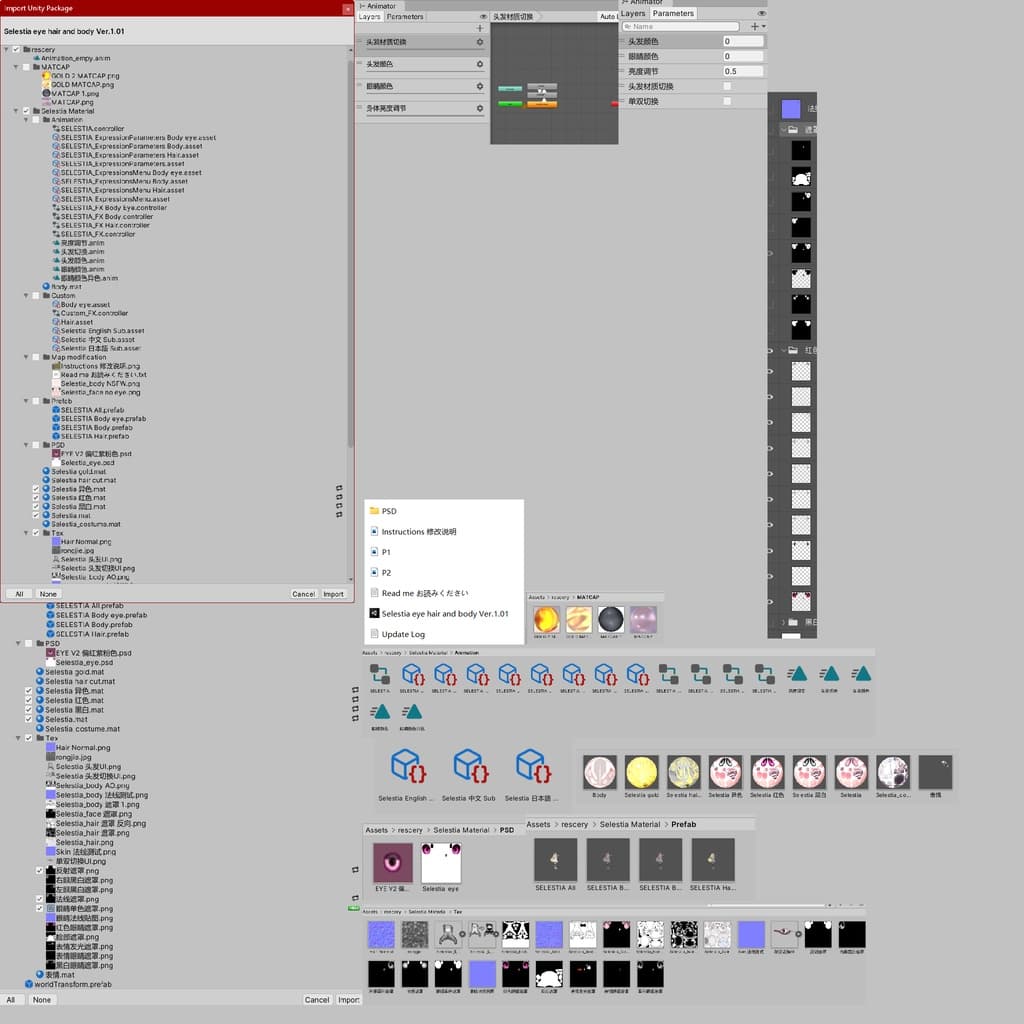The width and height of the screenshot is (1024, 1024).
Task: Click All button in upper import dialog
Action: 20,594
